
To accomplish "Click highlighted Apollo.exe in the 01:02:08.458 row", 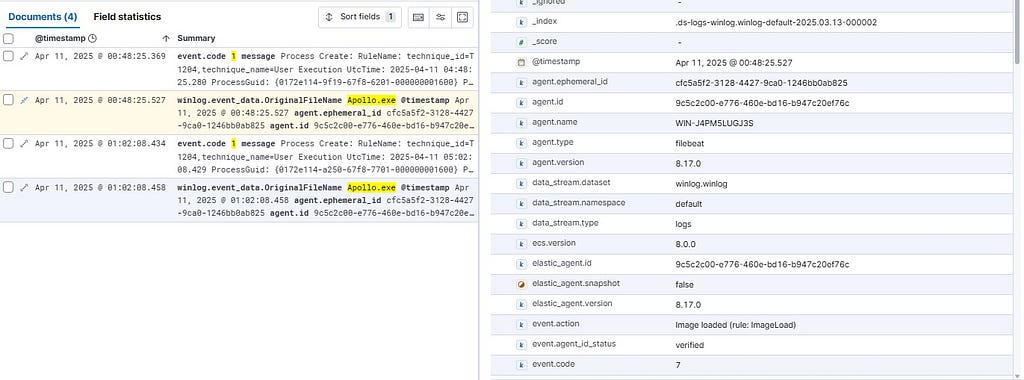I will pos(371,188).
